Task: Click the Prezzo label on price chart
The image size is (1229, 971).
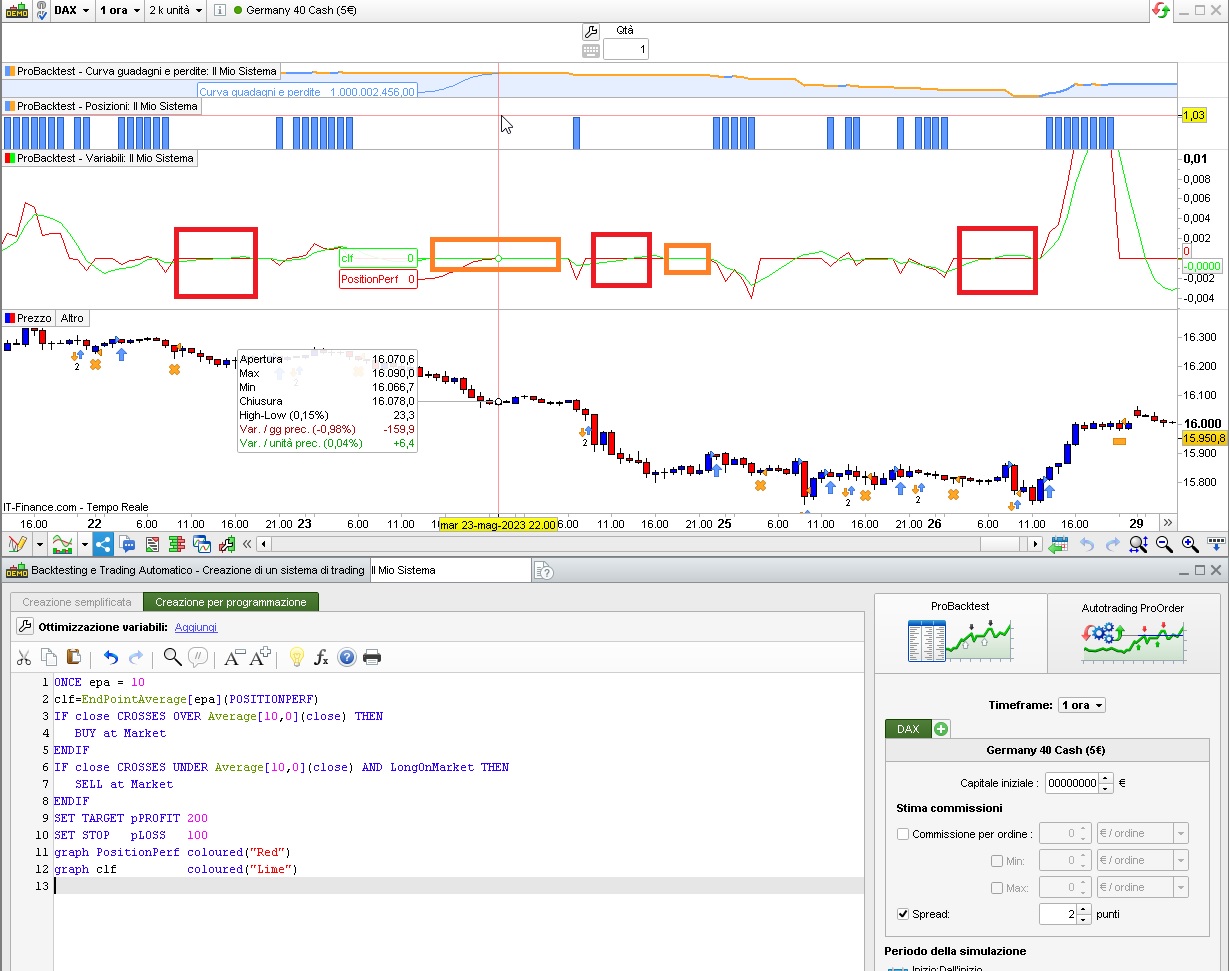Action: (28, 318)
